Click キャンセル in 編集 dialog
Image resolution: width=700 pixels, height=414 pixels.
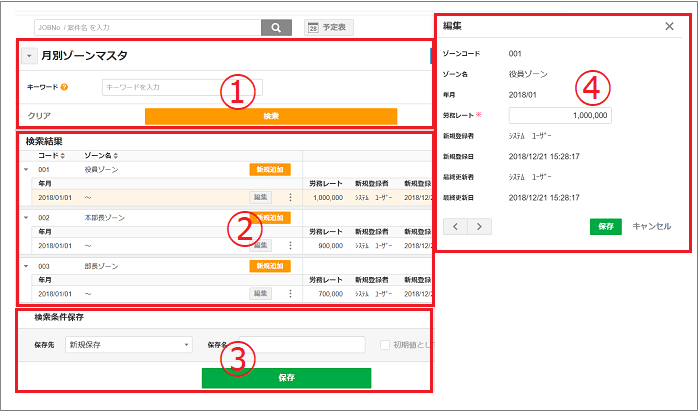click(652, 226)
